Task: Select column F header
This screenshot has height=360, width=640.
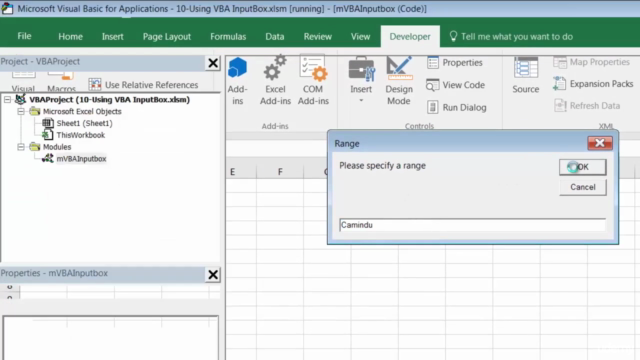Action: tap(280, 172)
